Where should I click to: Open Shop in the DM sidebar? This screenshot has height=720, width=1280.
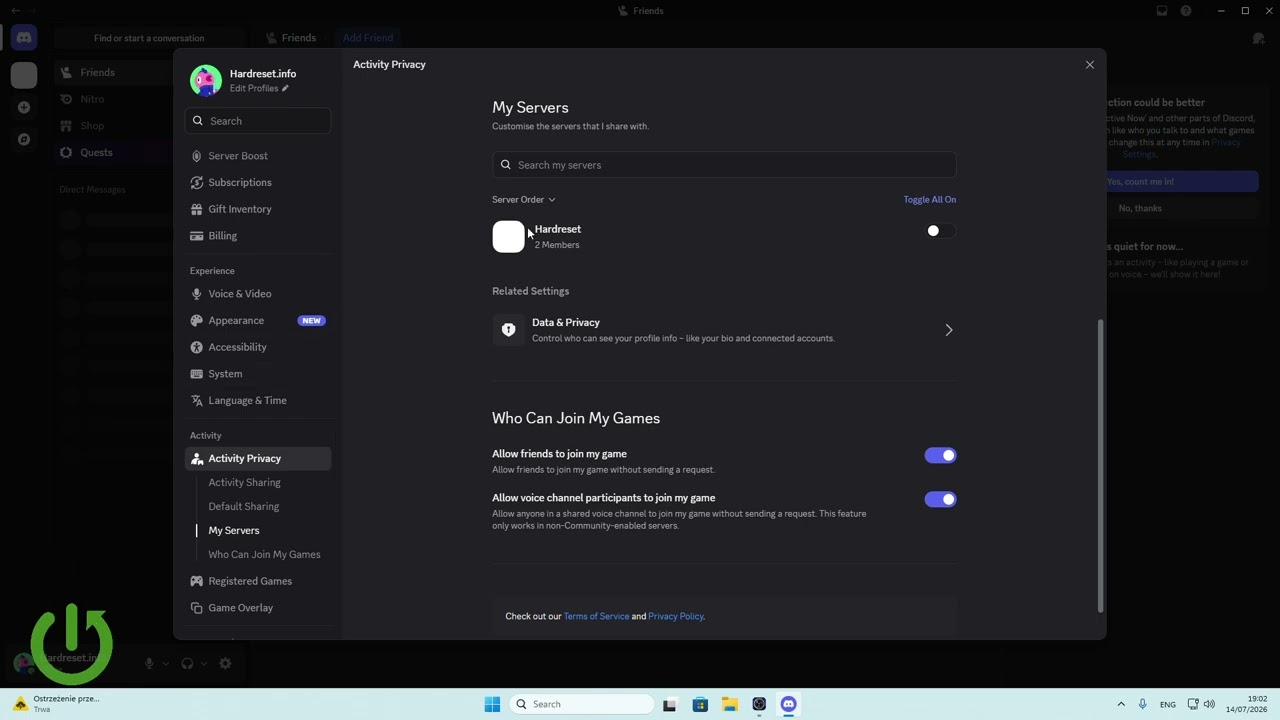coord(112,126)
